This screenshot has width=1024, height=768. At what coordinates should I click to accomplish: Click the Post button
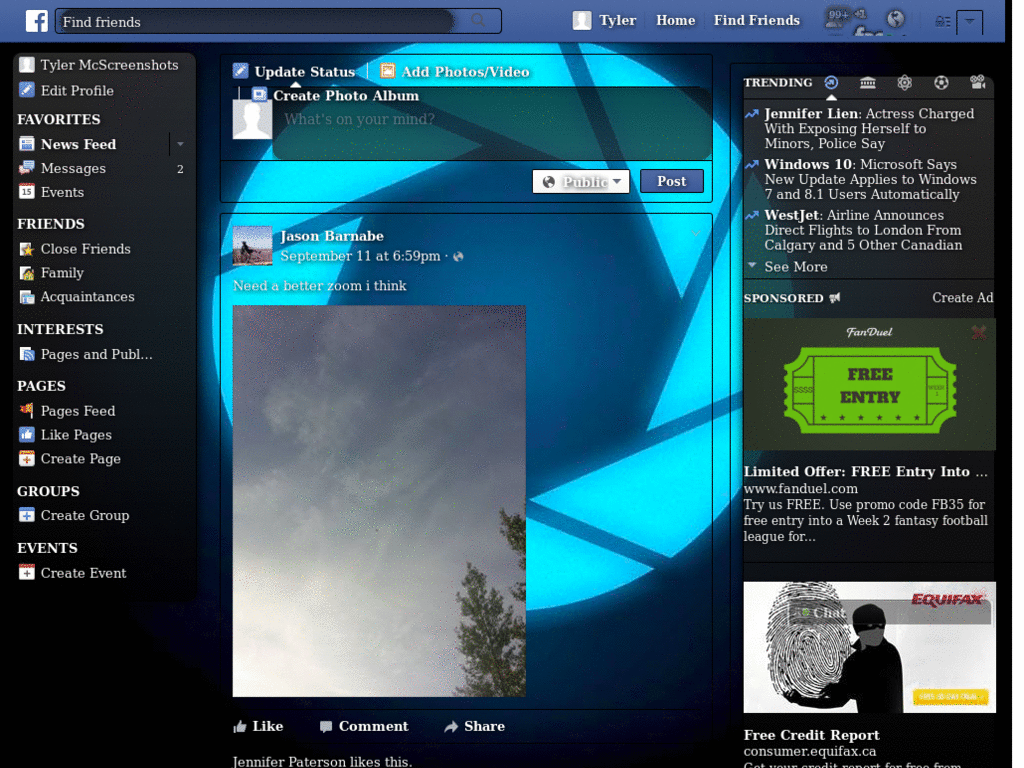(x=671, y=181)
